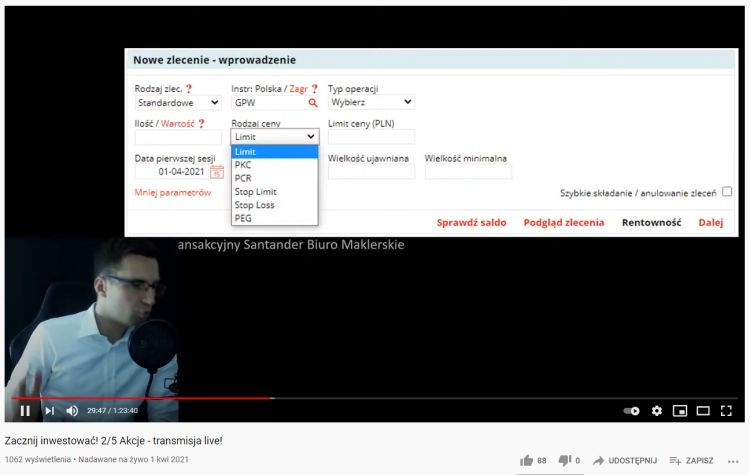
Task: Select Stop Loss from price type list
Action: (x=254, y=205)
